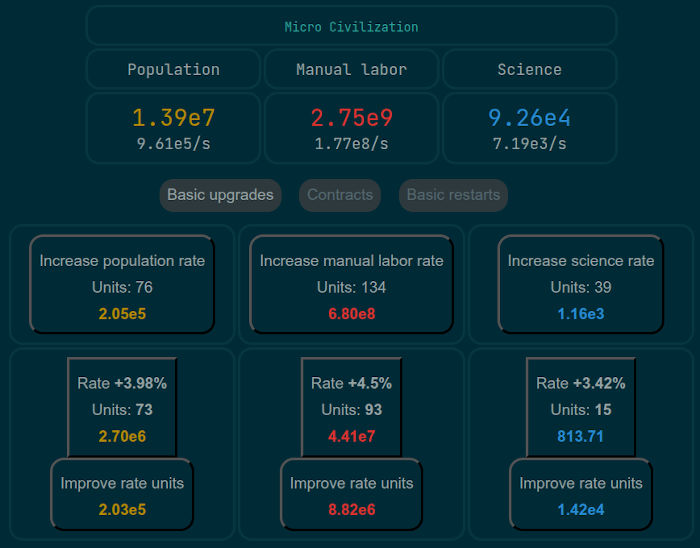The height and width of the screenshot is (548, 700).
Task: Select the science amount 9.26e4
Action: pyautogui.click(x=529, y=118)
